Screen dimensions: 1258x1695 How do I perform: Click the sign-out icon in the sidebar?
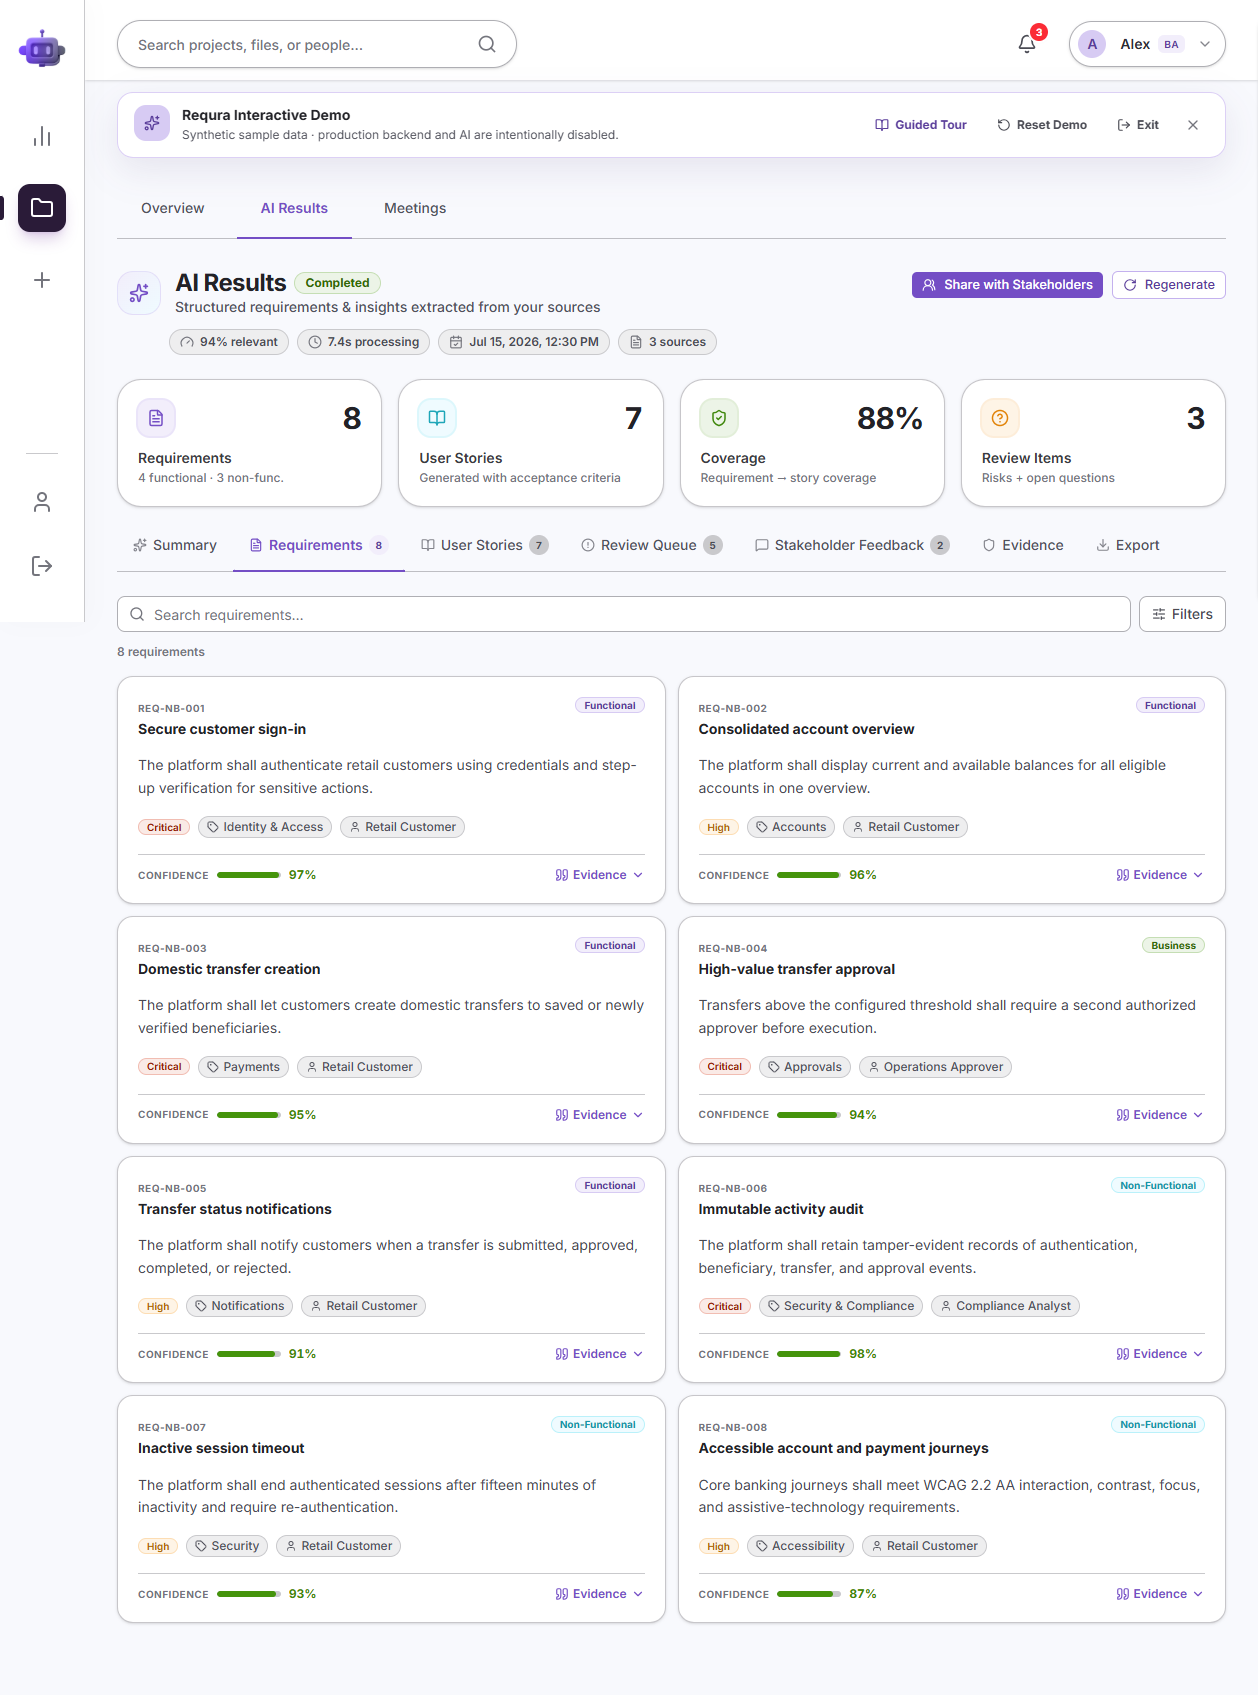click(42, 566)
